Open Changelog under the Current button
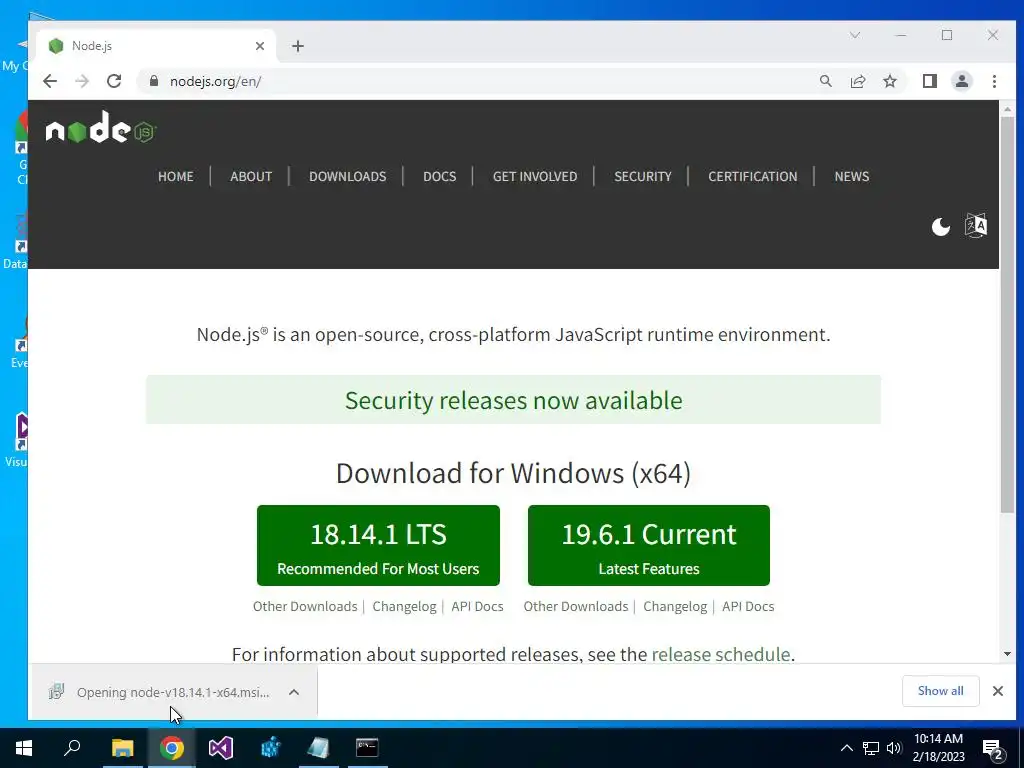 (x=675, y=606)
